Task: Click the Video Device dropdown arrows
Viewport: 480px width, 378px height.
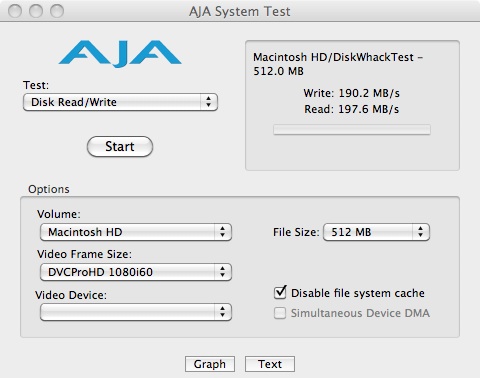Action: point(223,312)
